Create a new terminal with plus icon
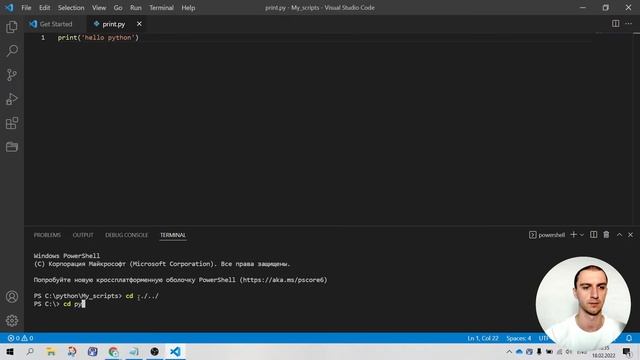 click(x=573, y=235)
